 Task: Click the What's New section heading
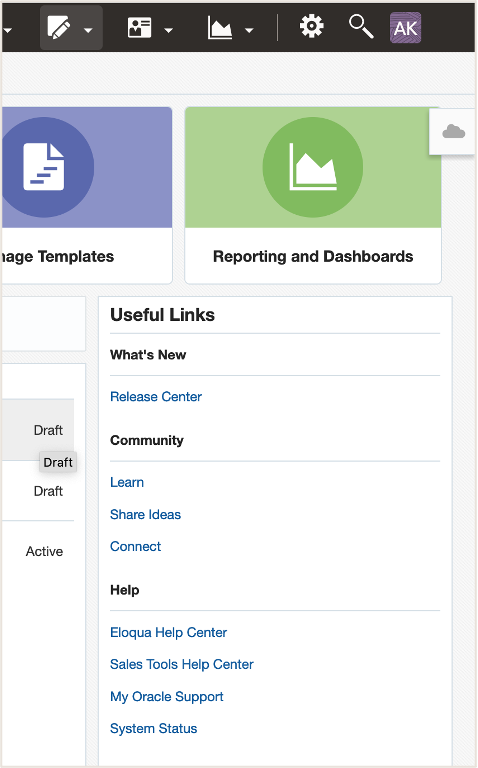[x=148, y=355]
